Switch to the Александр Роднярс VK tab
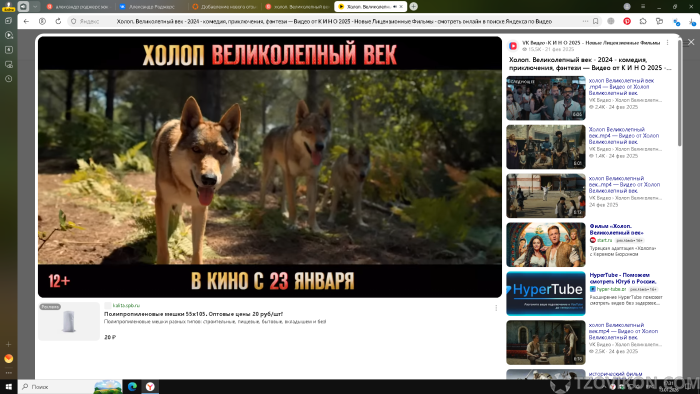 coord(152,6)
